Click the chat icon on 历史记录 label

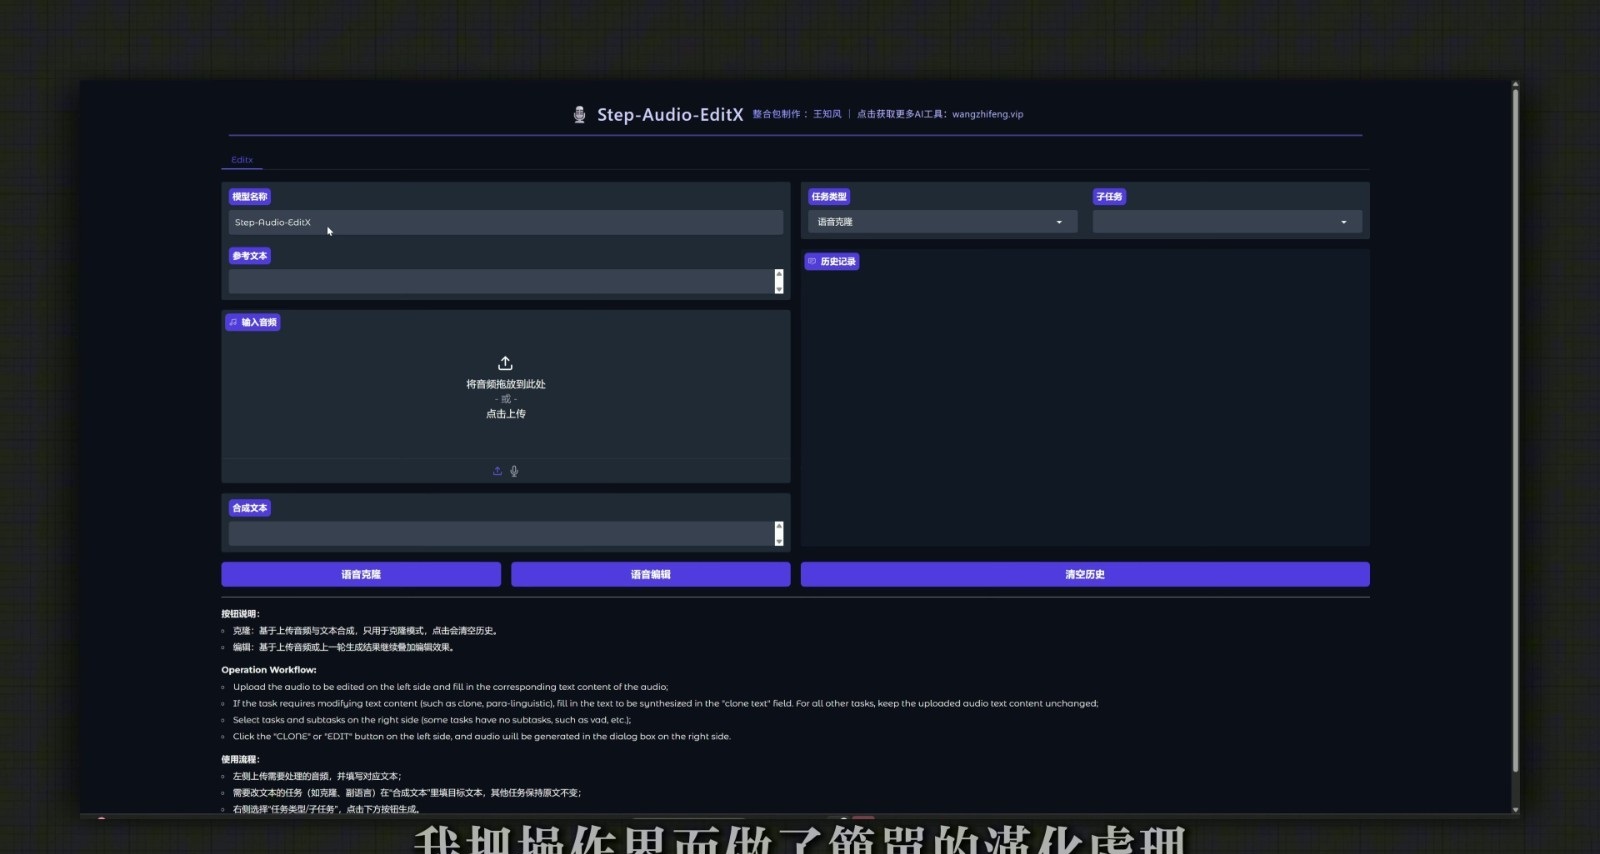[x=812, y=261]
